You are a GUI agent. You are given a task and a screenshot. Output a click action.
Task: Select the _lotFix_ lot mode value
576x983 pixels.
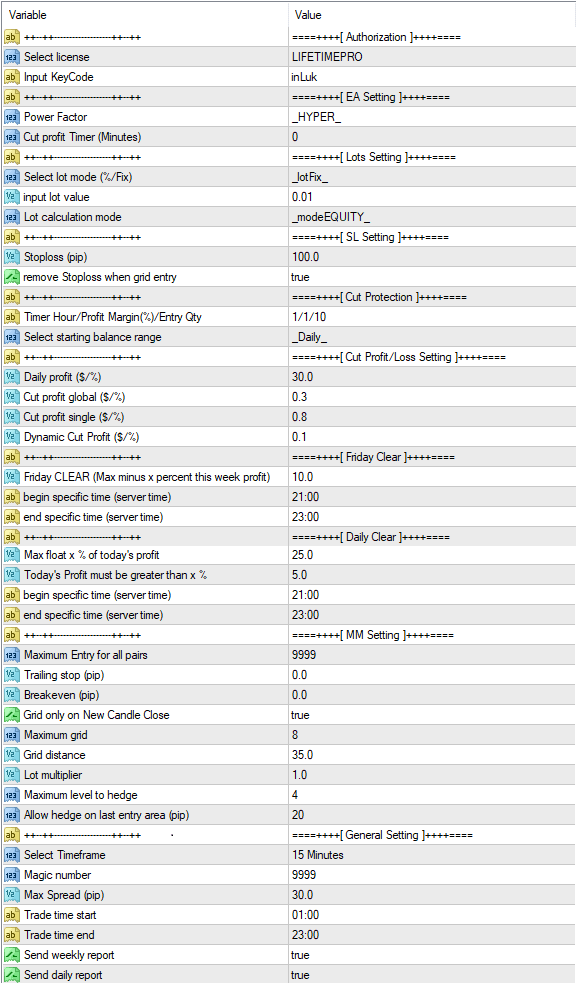310,177
